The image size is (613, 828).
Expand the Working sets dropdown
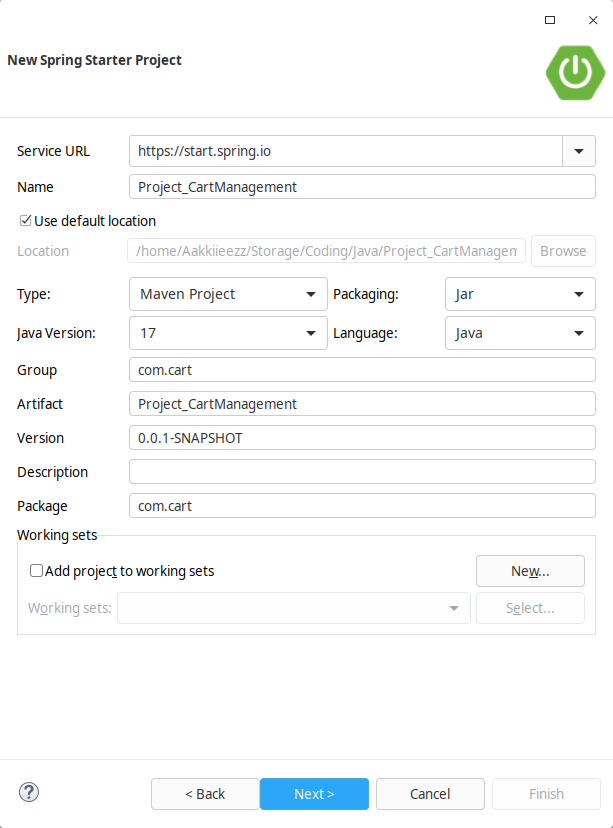pyautogui.click(x=454, y=607)
